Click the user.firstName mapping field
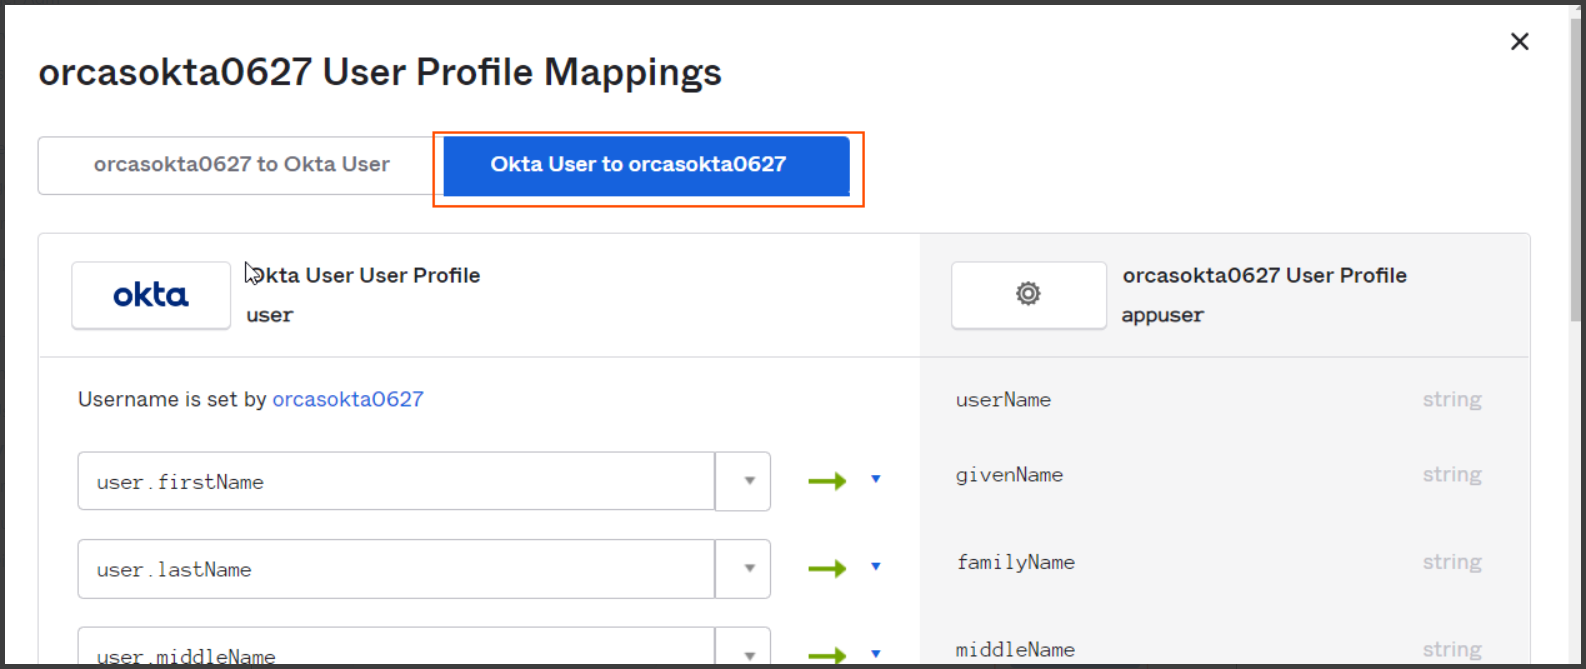The width and height of the screenshot is (1586, 669). tap(396, 481)
